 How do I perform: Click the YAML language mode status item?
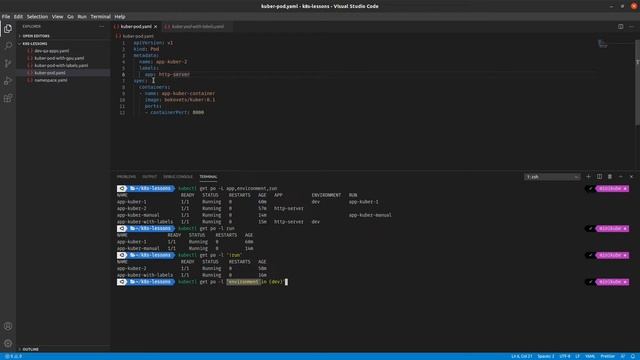pyautogui.click(x=590, y=356)
